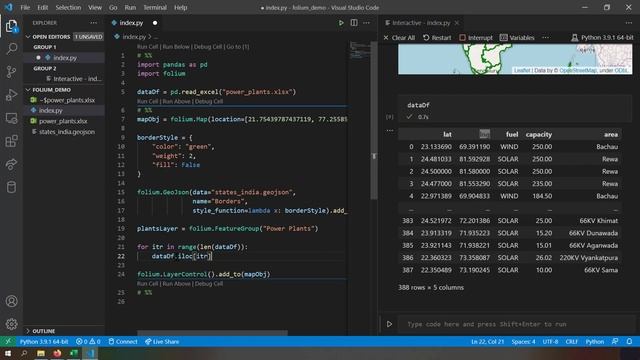Open the Extensions view
This screenshot has width=640, height=360.
point(11,141)
